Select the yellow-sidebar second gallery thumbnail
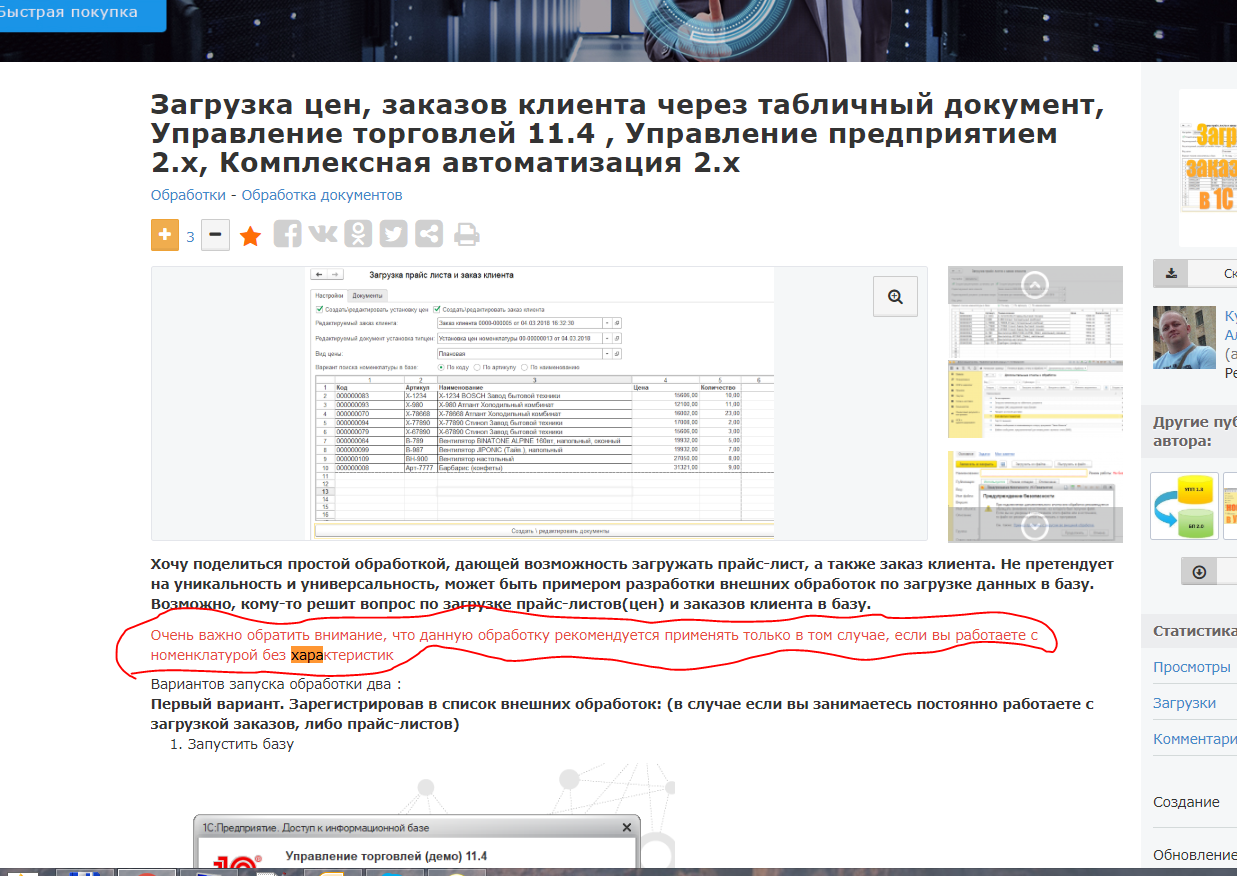This screenshot has height=876, width=1237. click(x=1035, y=398)
